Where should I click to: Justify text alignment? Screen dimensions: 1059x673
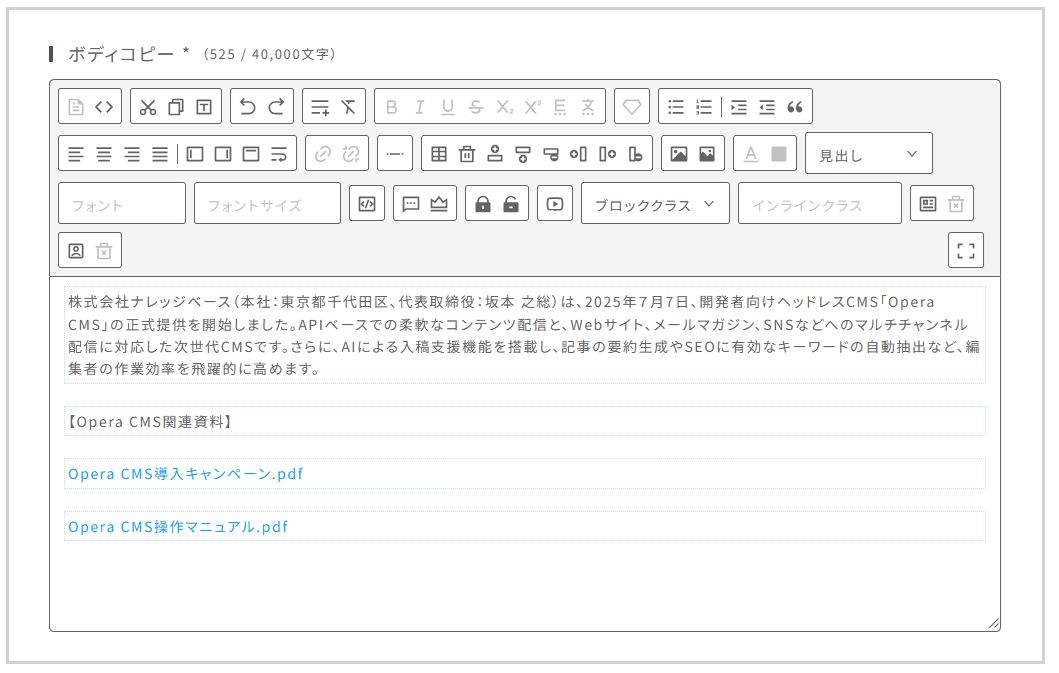(160, 154)
